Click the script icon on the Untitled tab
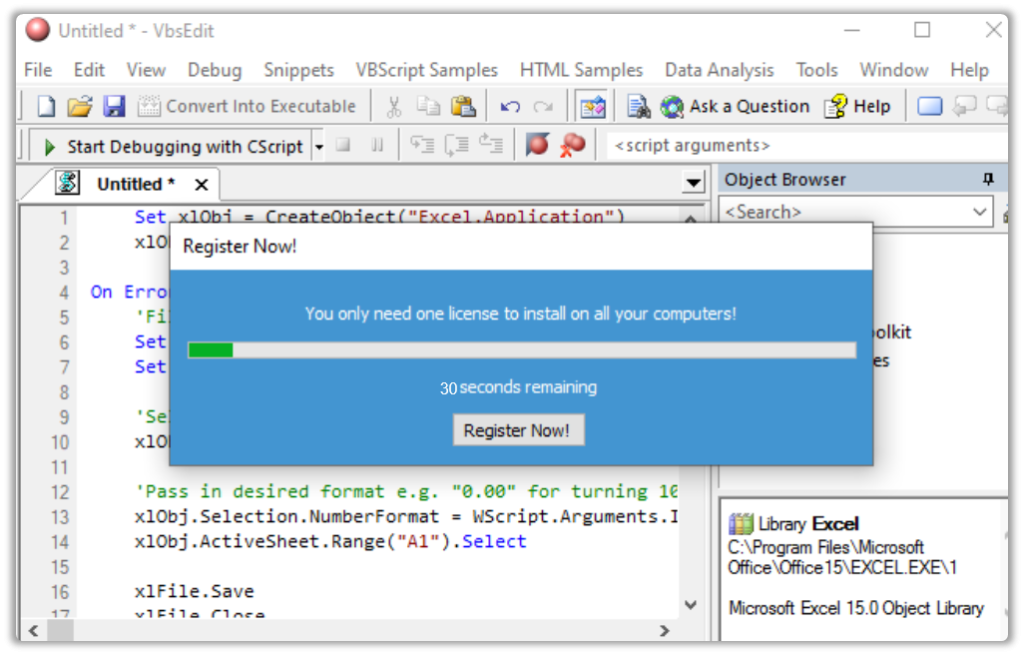The image size is (1024, 655). (x=67, y=183)
